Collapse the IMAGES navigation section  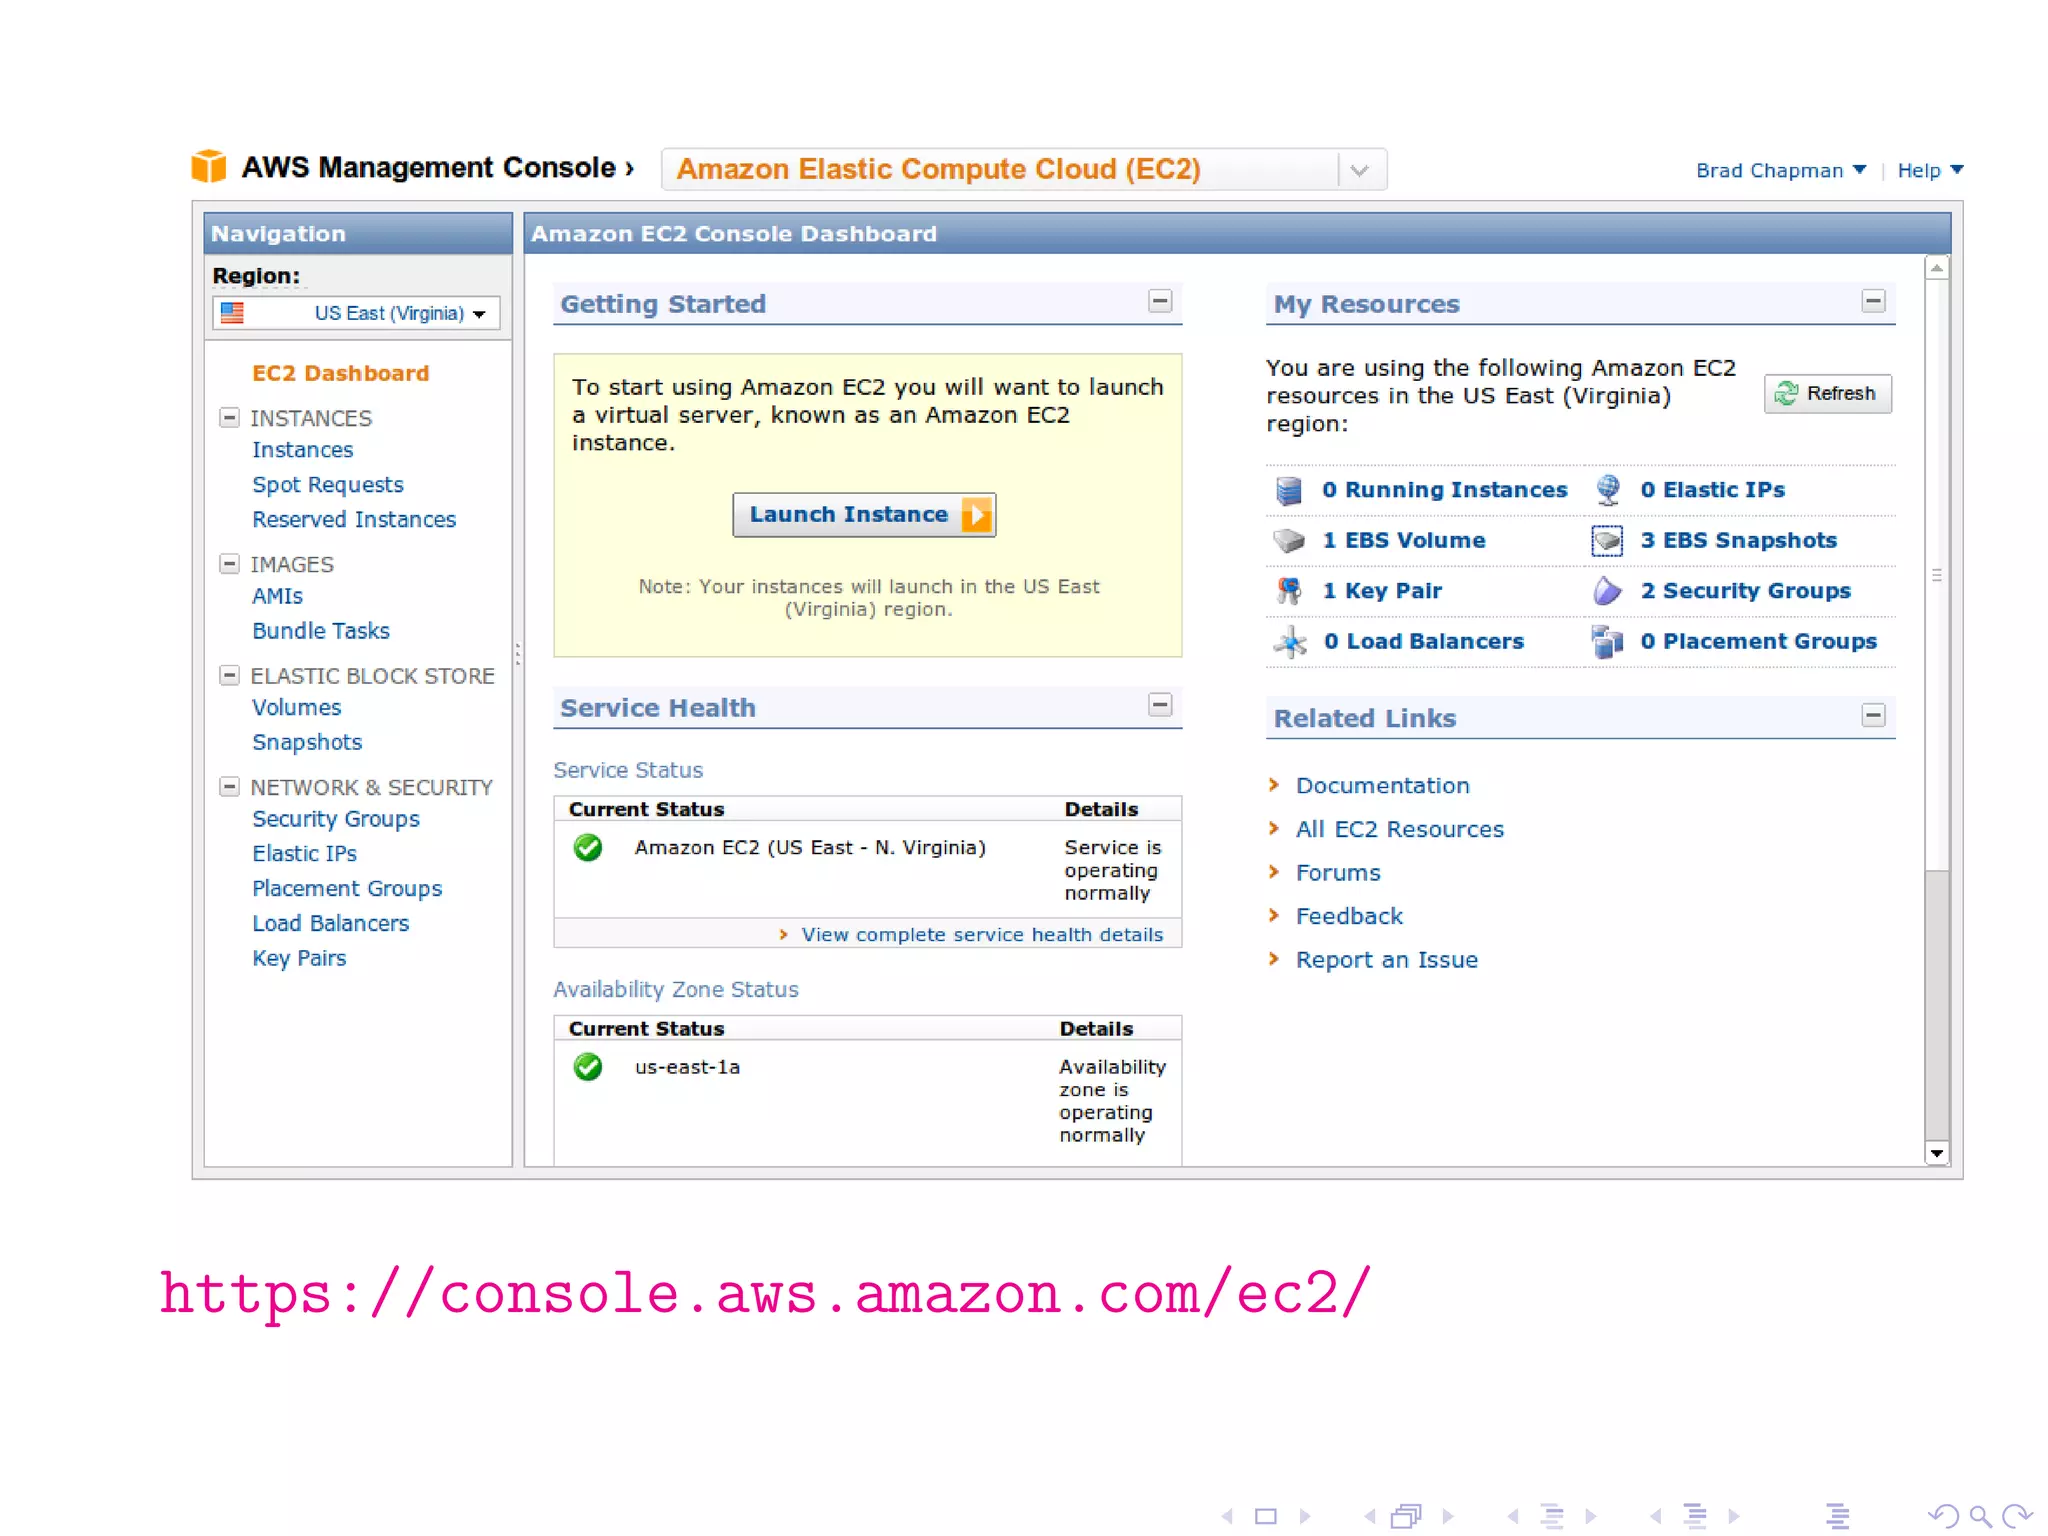pos(229,564)
